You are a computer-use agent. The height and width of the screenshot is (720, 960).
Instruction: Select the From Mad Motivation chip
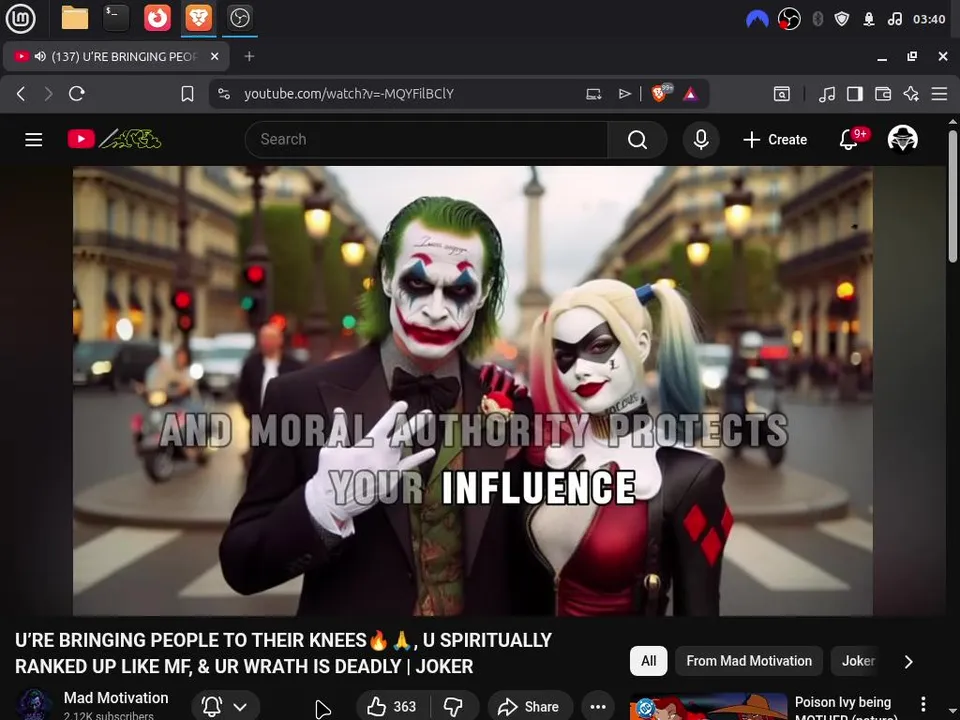(x=749, y=661)
